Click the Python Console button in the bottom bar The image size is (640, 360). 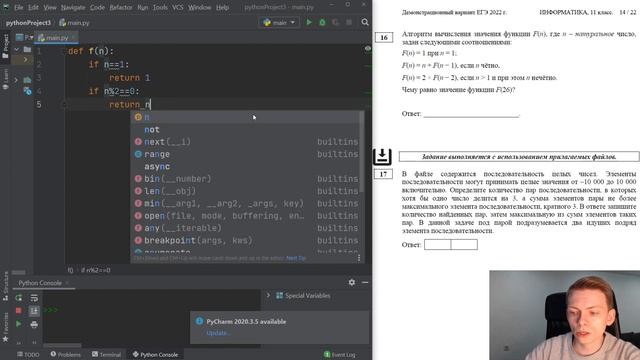point(155,355)
